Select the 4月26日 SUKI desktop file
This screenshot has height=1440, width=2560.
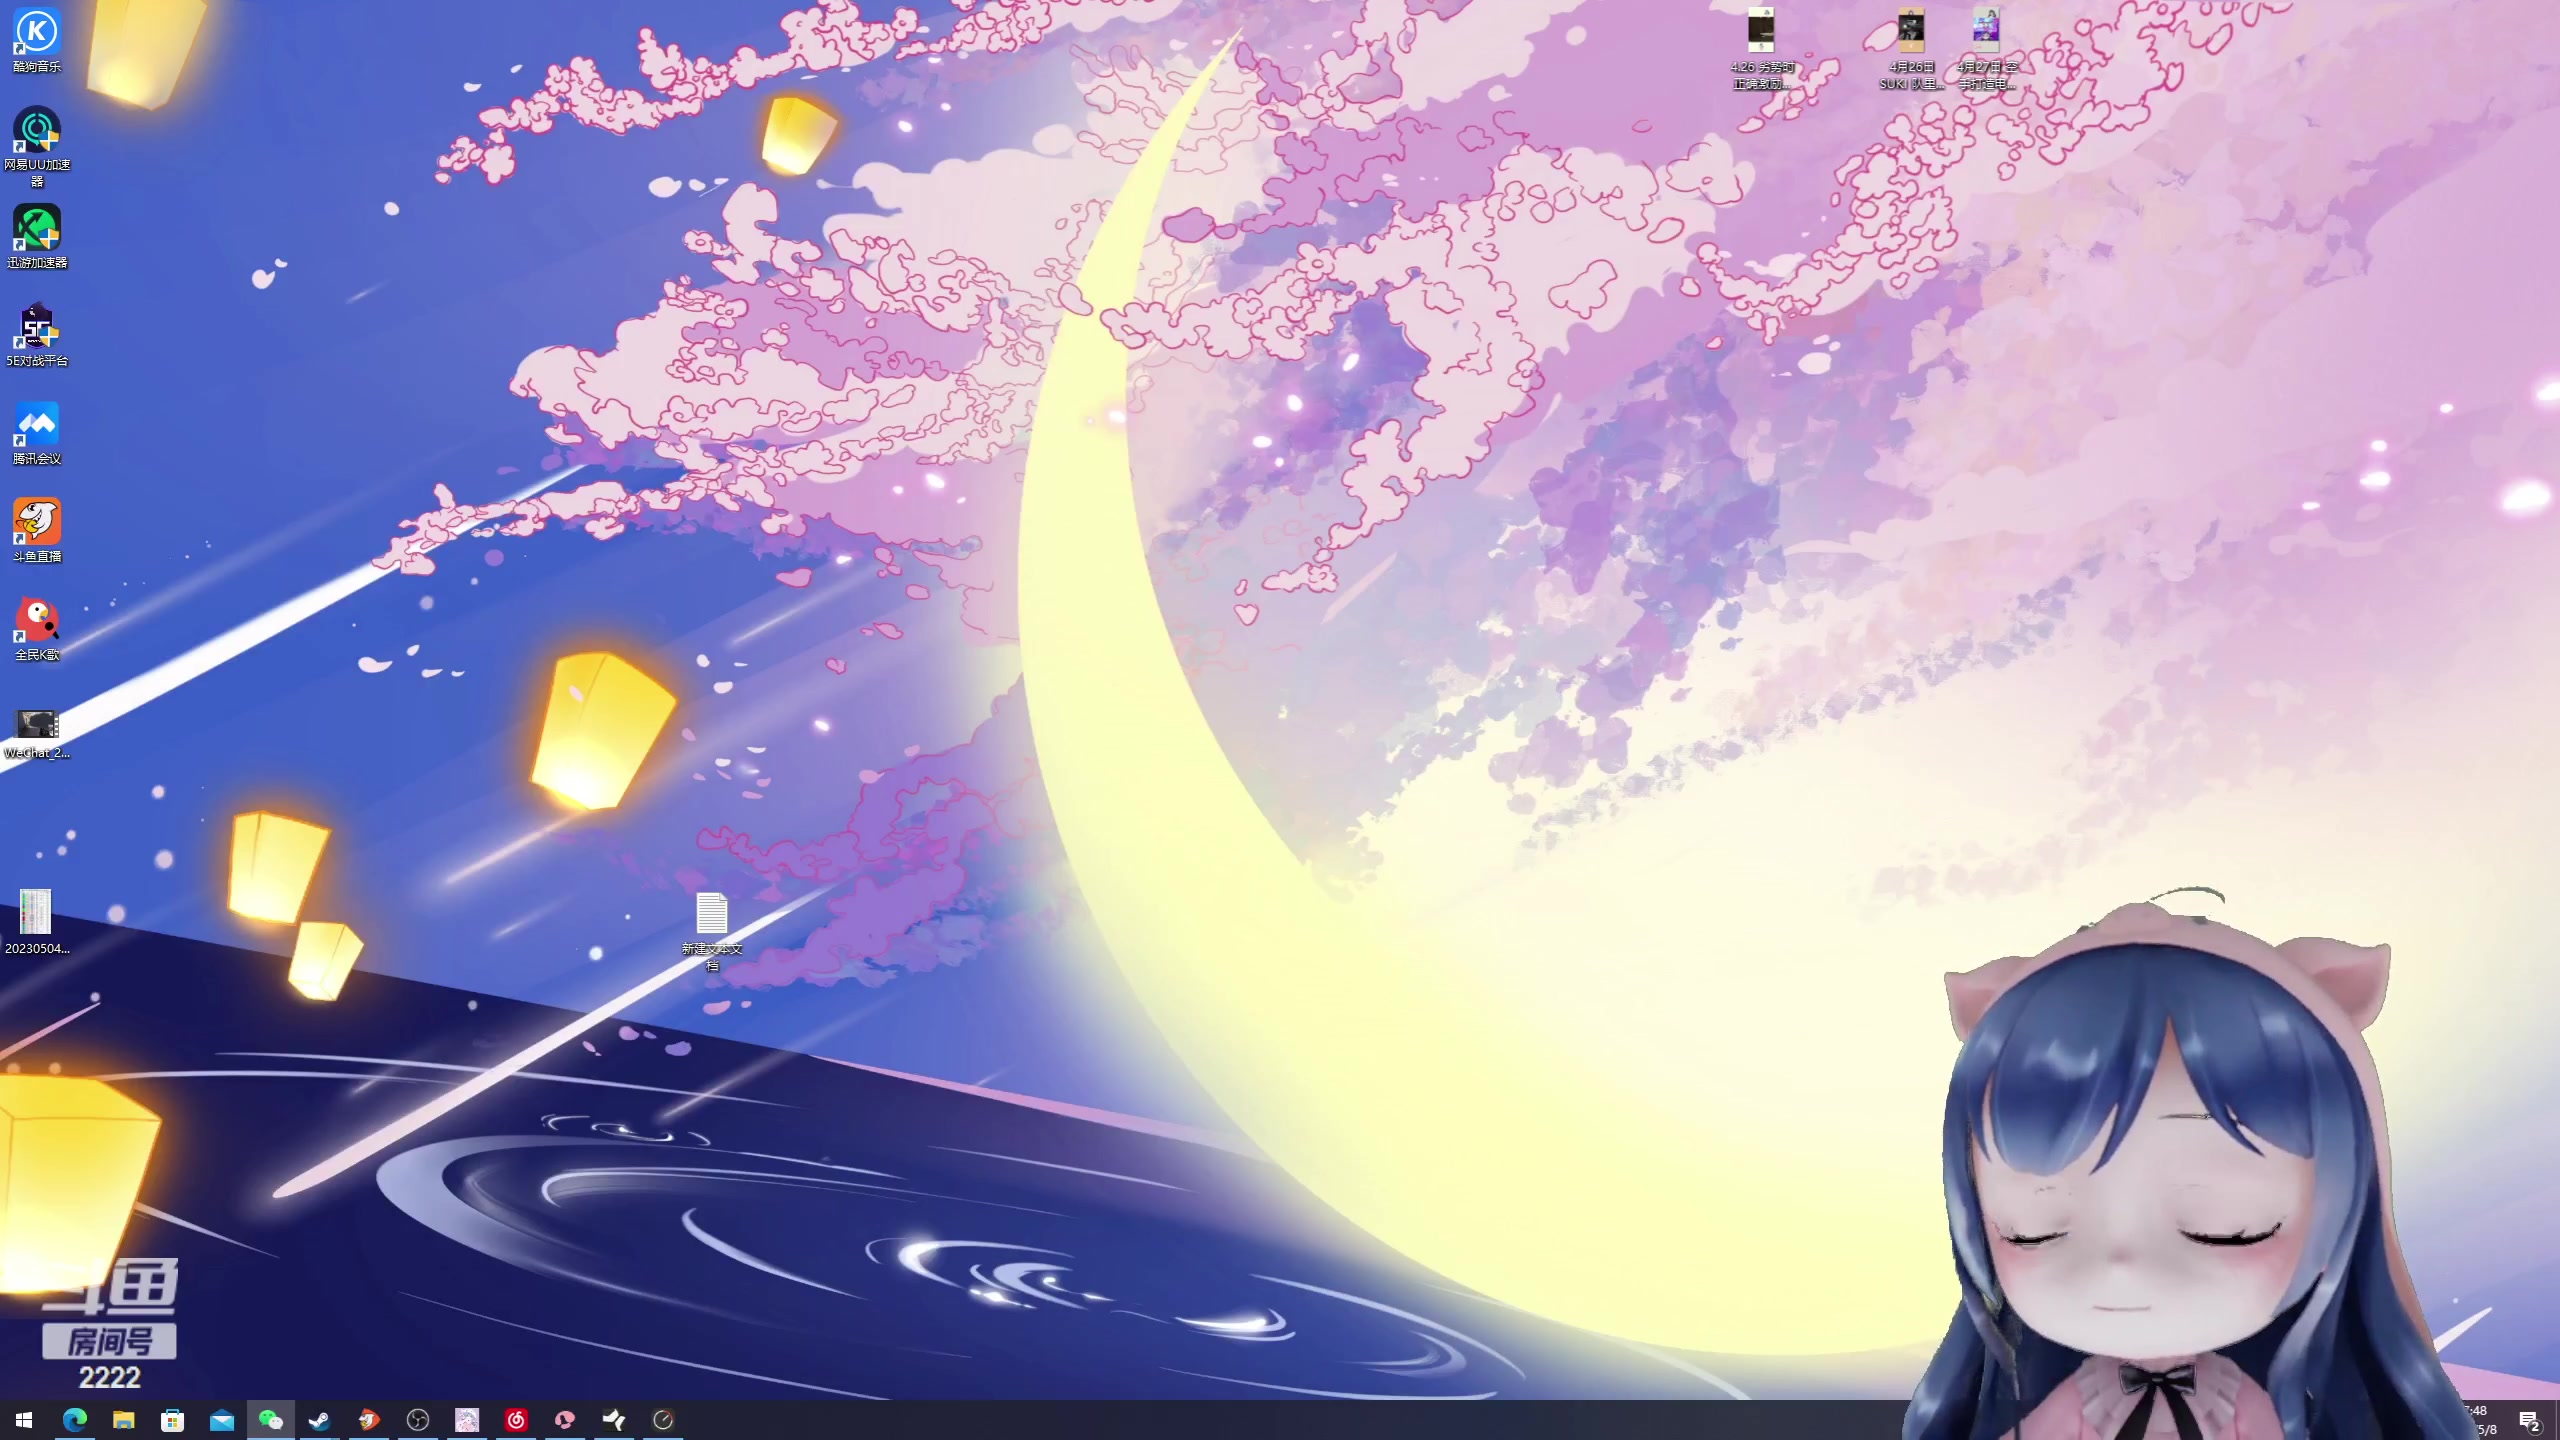click(x=1911, y=31)
